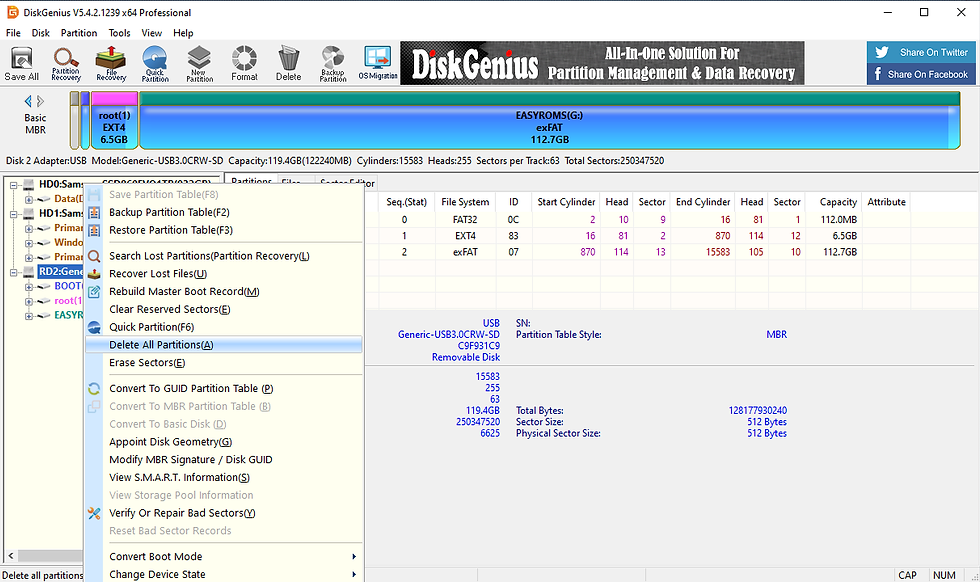Click the Rebuild Master Boot Record icon
Image resolution: width=980 pixels, height=582 pixels.
(94, 291)
